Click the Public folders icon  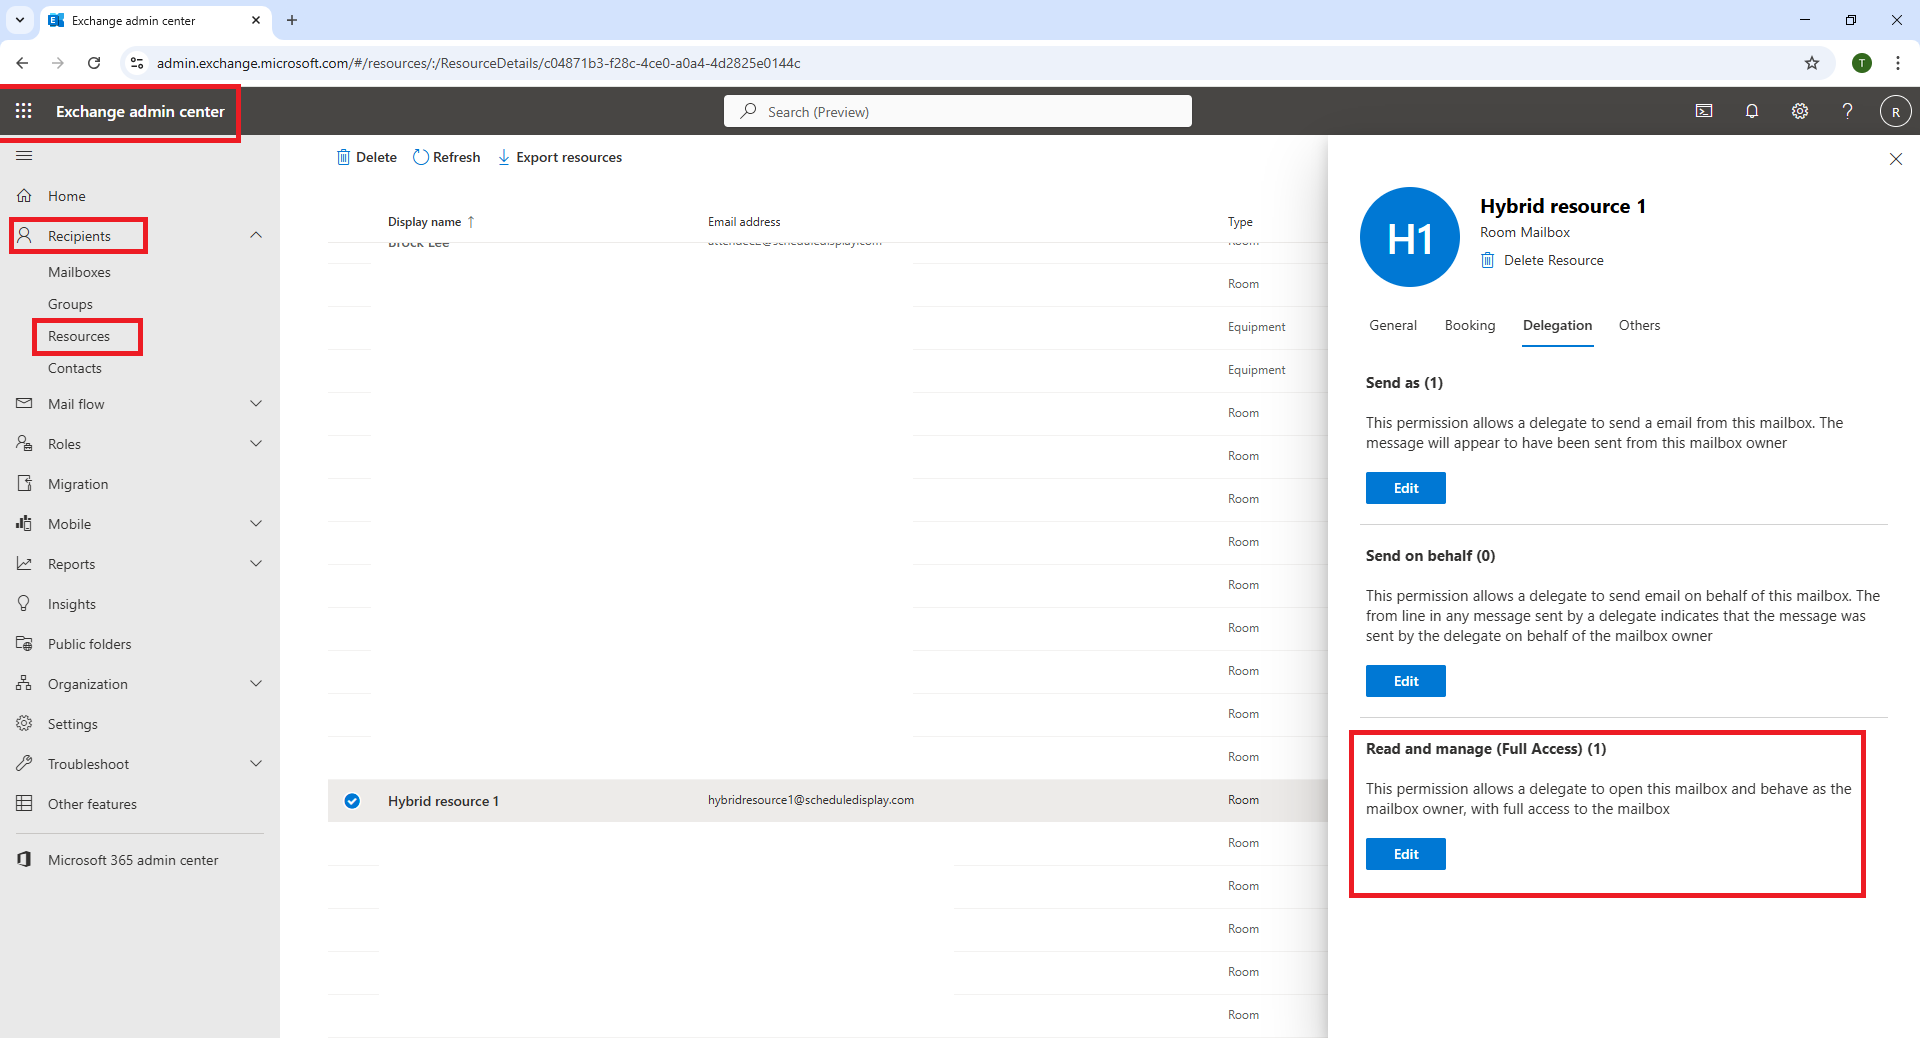pyautogui.click(x=24, y=644)
